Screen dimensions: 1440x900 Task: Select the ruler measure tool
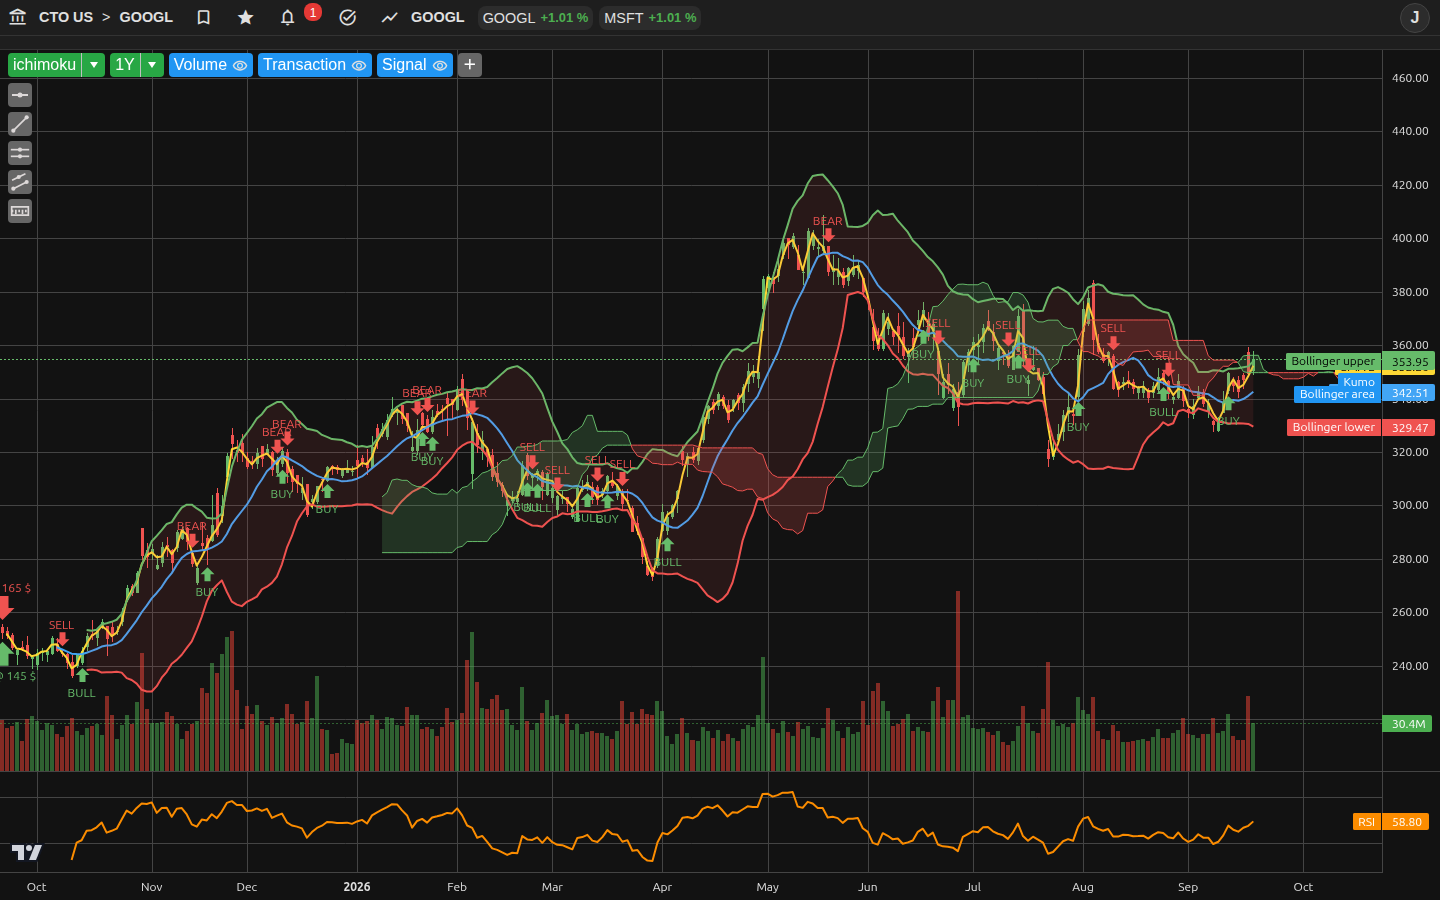[x=20, y=211]
